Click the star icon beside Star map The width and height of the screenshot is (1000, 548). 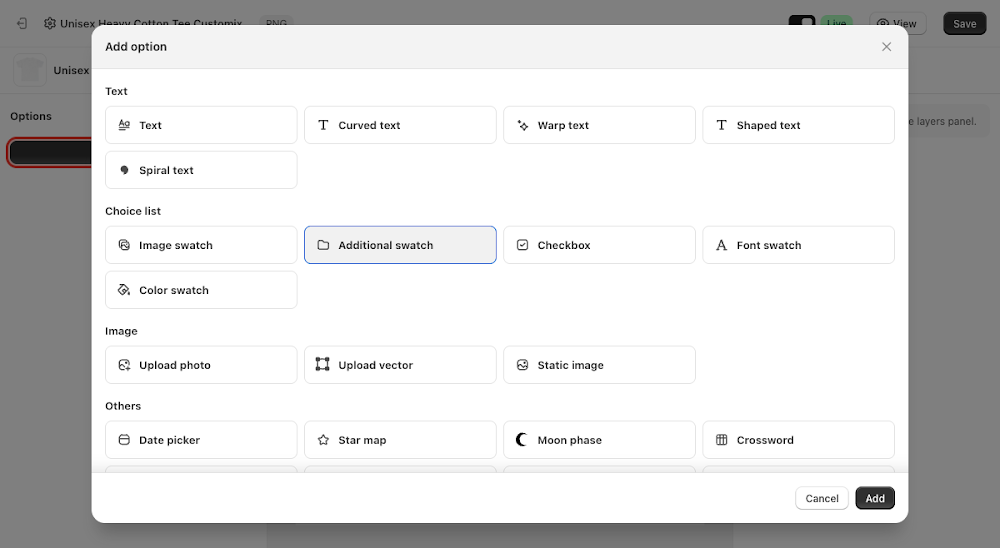tap(323, 440)
